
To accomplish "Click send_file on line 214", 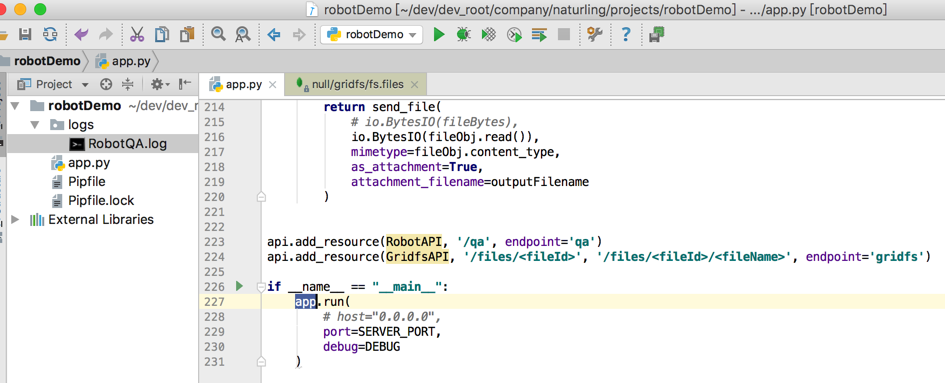I will click(403, 107).
